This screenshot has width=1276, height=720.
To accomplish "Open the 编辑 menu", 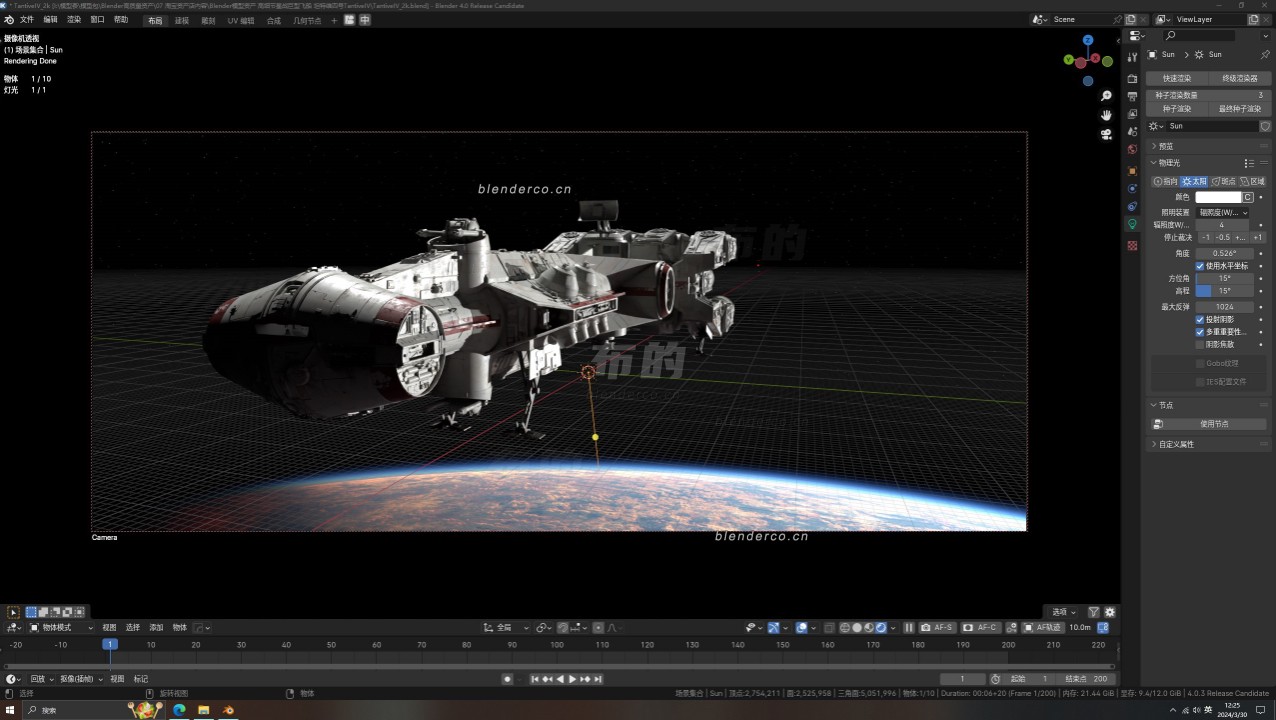I will coord(50,19).
